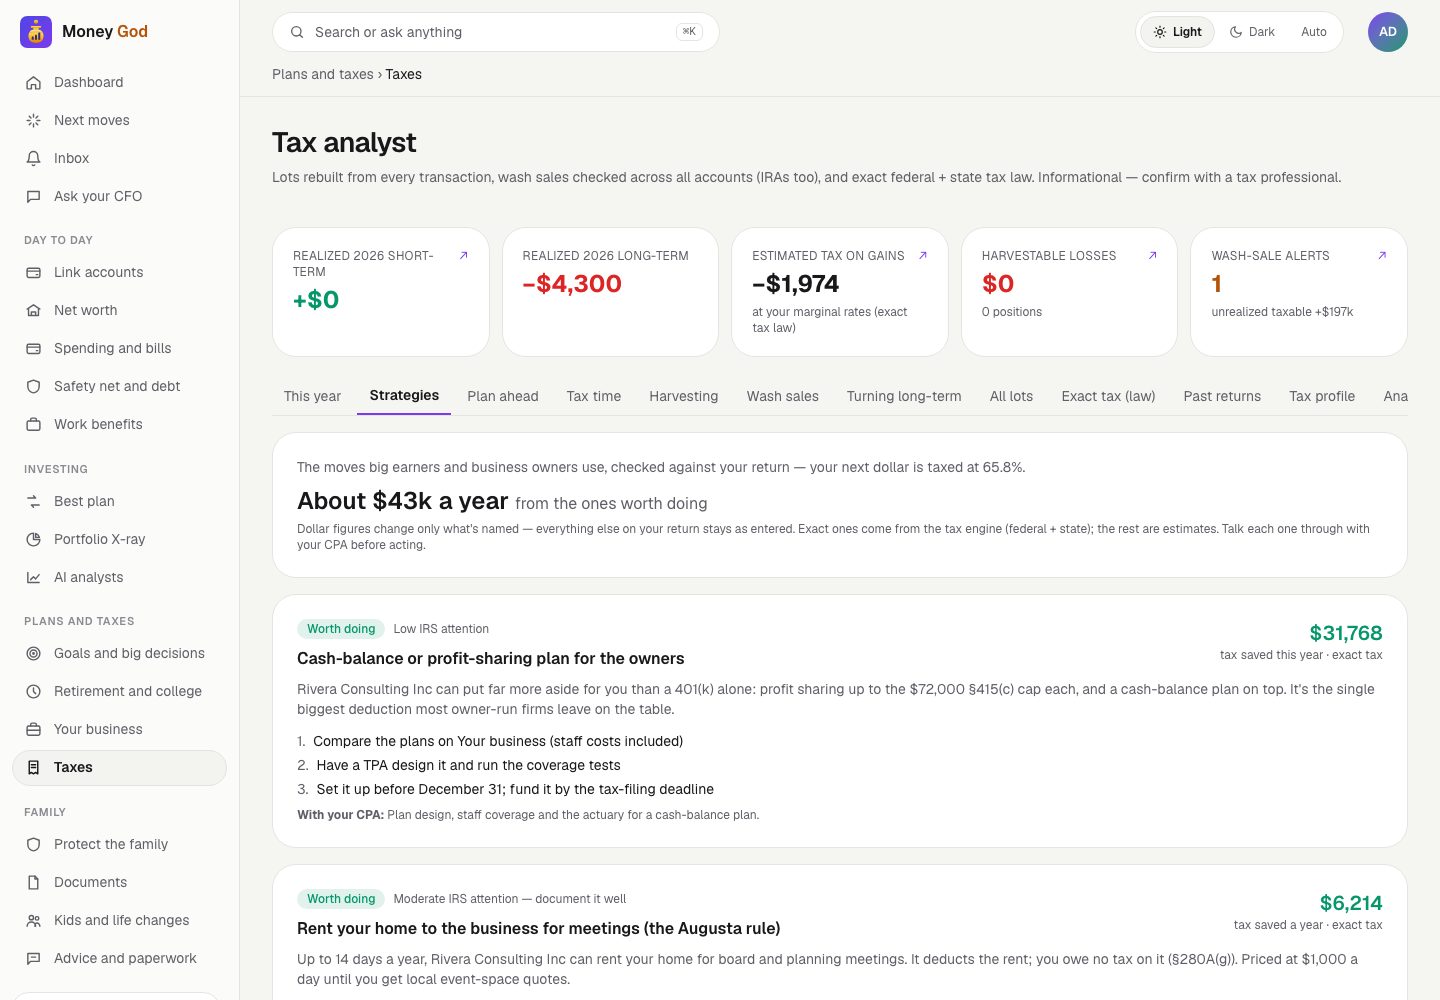1440x1000 pixels.
Task: Open the Harvesting tab
Action: [684, 396]
